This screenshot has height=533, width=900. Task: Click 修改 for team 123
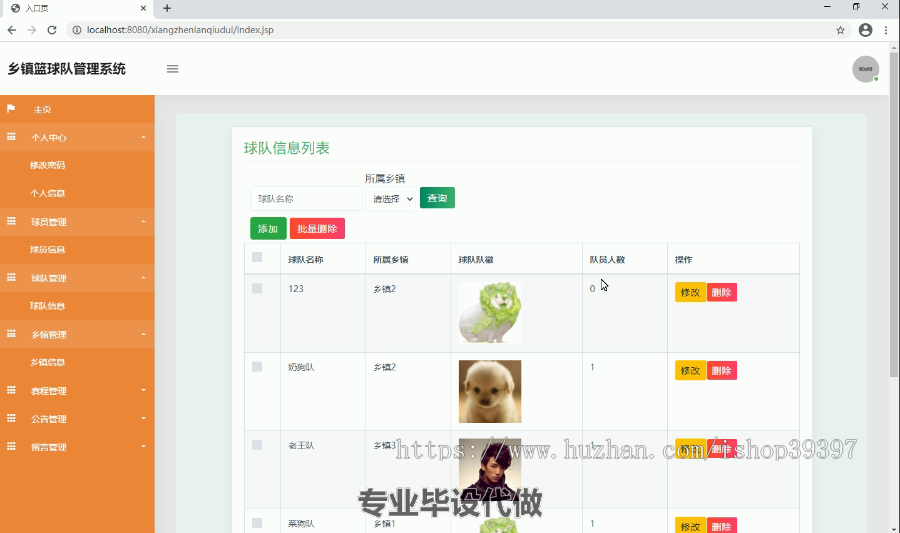[690, 292]
